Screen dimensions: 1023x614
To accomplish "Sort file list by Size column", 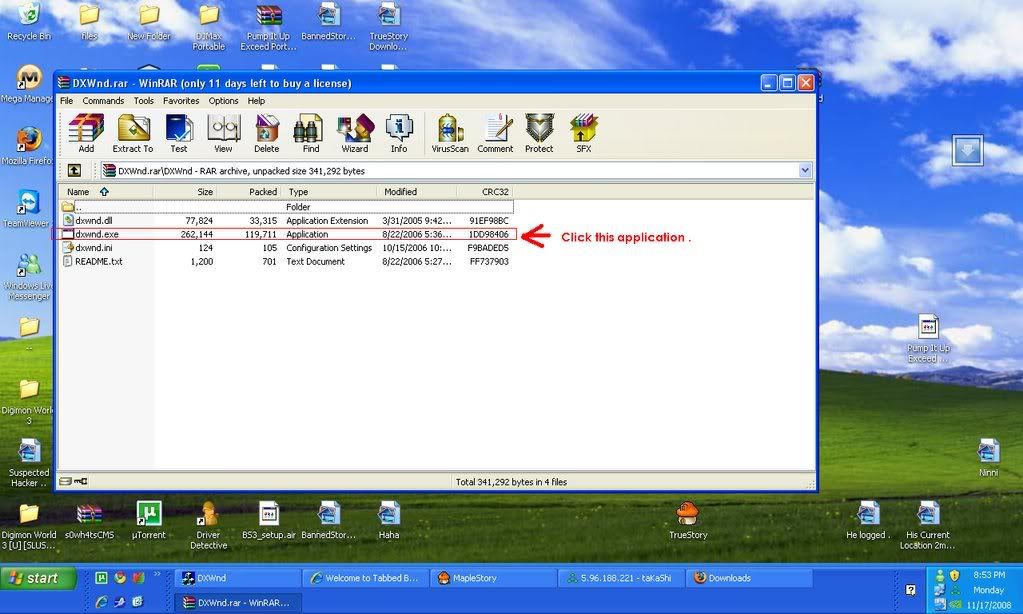I will click(185, 191).
